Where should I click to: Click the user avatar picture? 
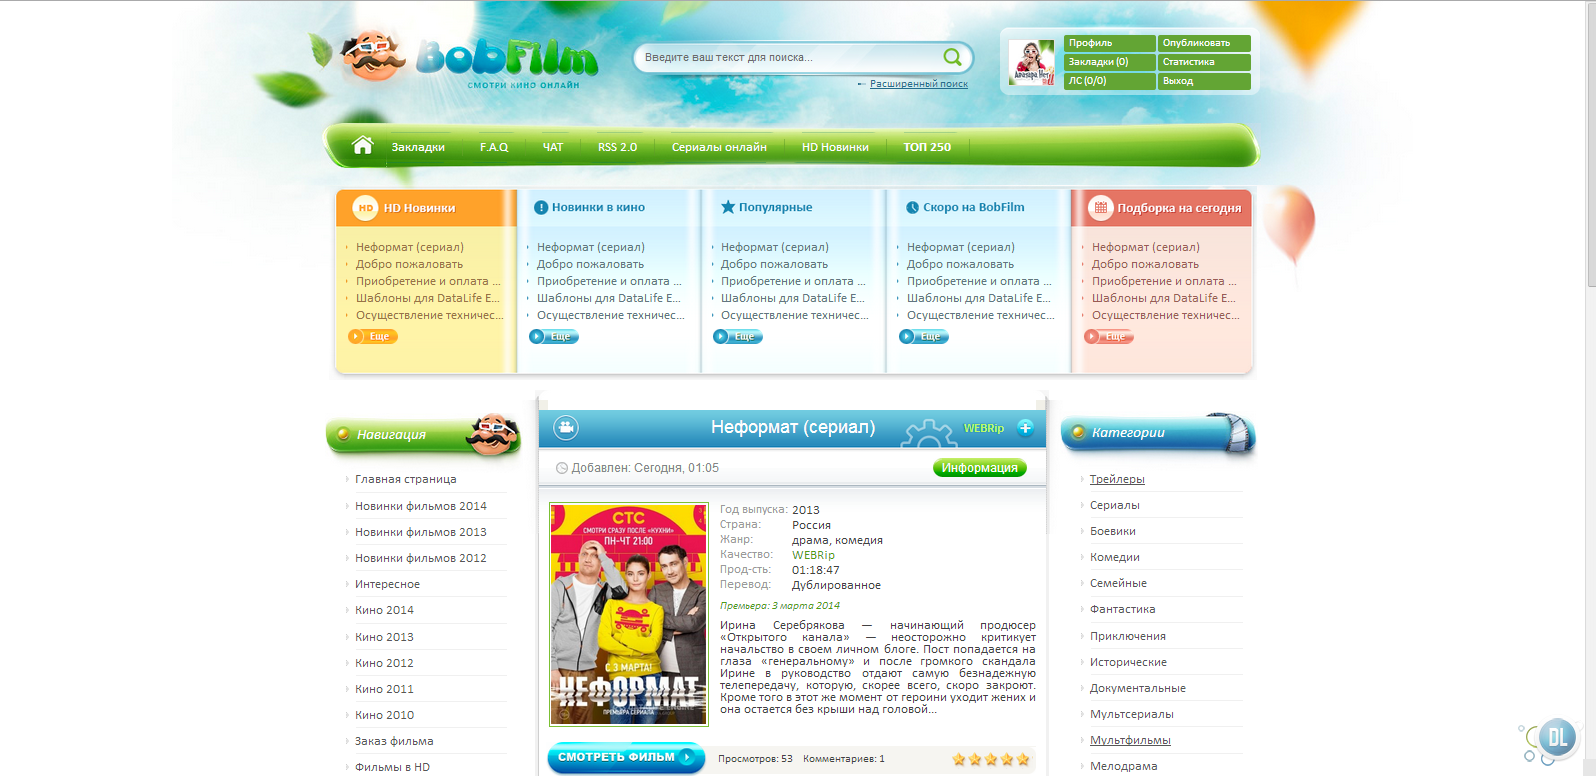[x=1031, y=62]
